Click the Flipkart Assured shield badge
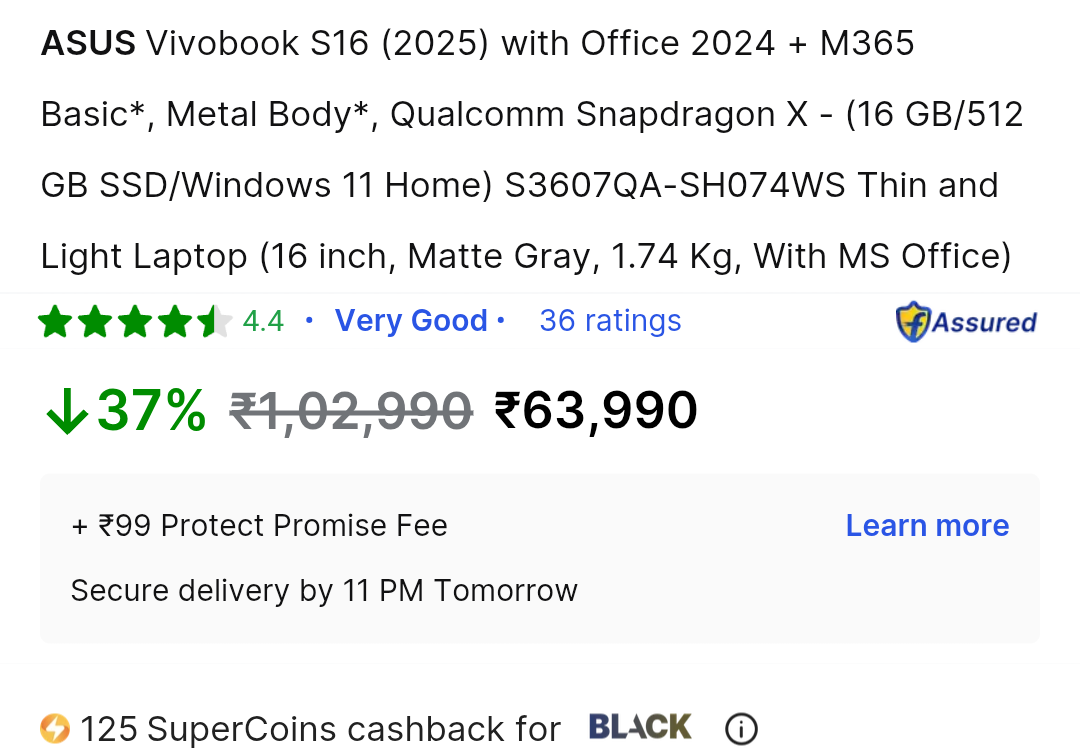1080x756 pixels. [966, 322]
